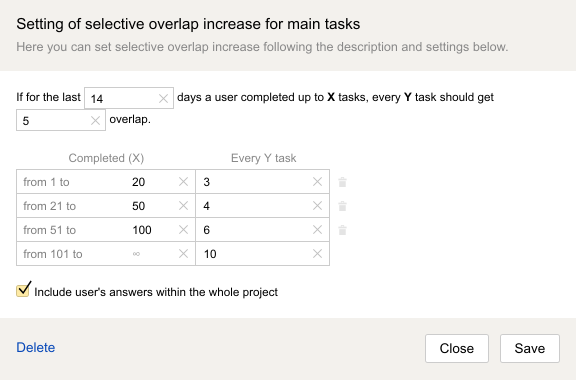Delete the 'from 1 to 20' row with trash icon

[342, 182]
